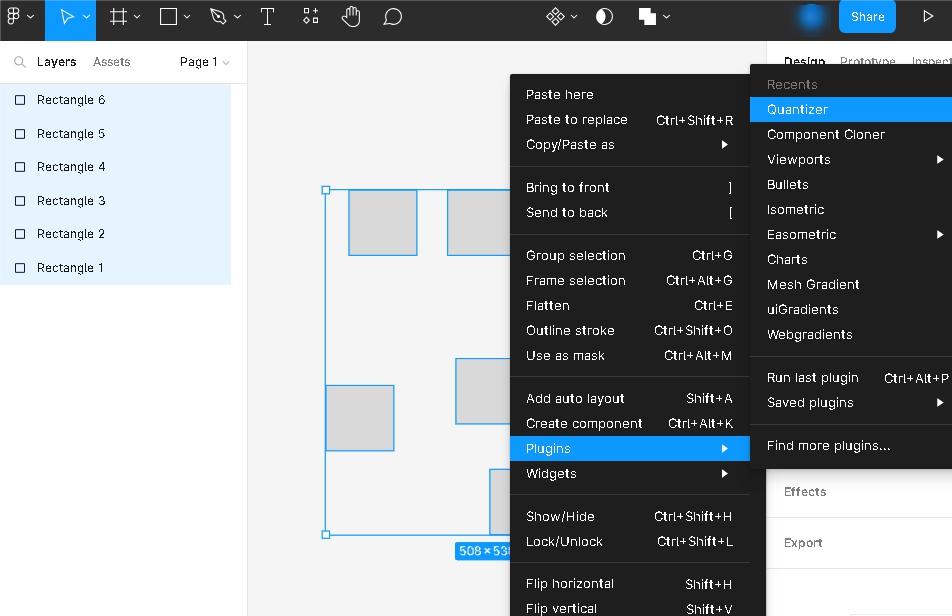Image resolution: width=952 pixels, height=616 pixels.
Task: Select the Frame tool
Action: coord(118,17)
